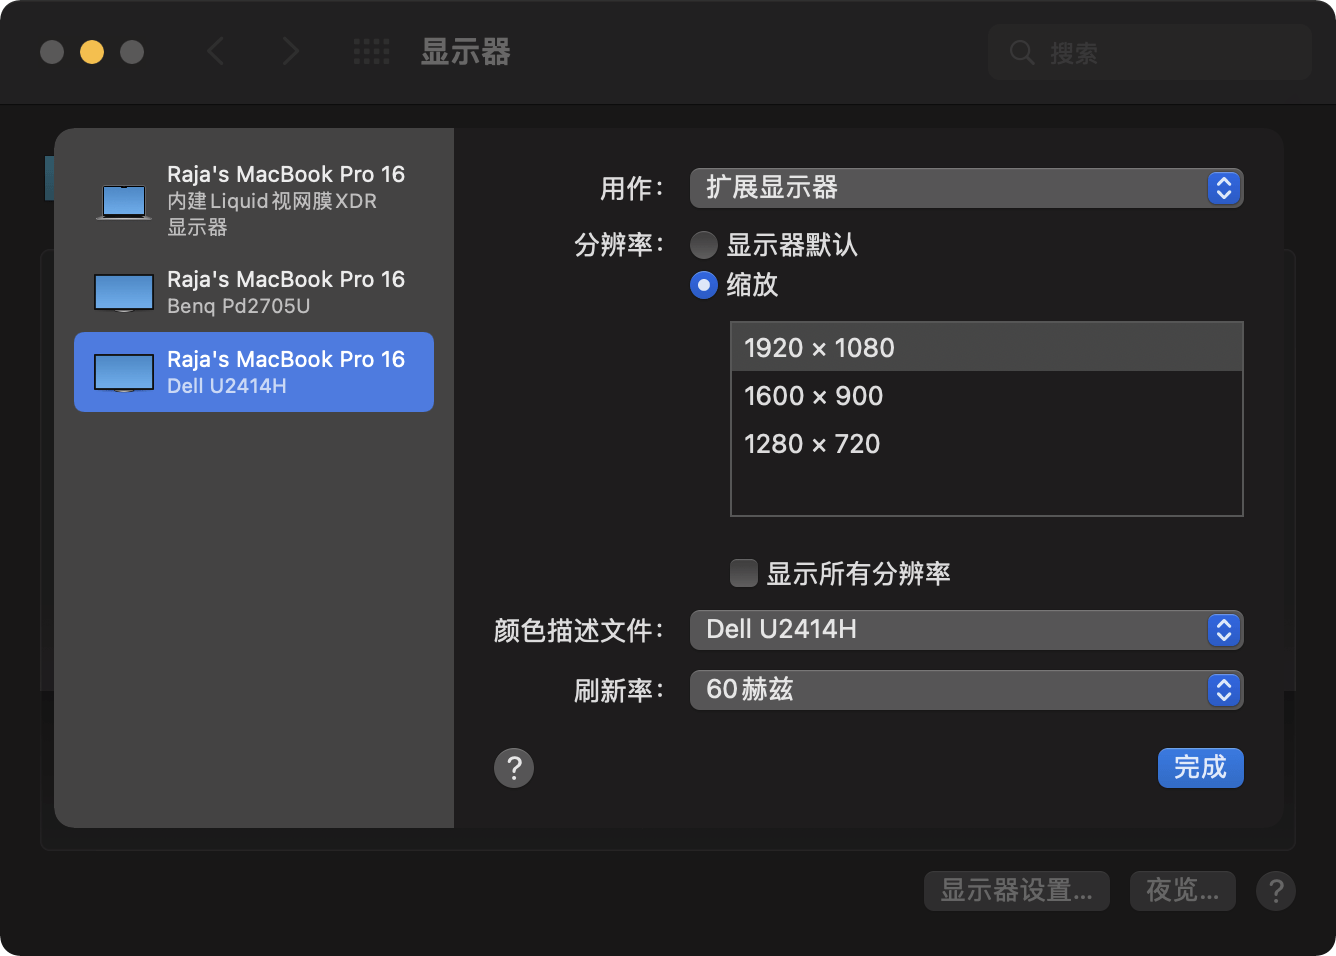This screenshot has width=1336, height=956.
Task: Open the 用作 扩展显示器 dropdown
Action: 966,188
